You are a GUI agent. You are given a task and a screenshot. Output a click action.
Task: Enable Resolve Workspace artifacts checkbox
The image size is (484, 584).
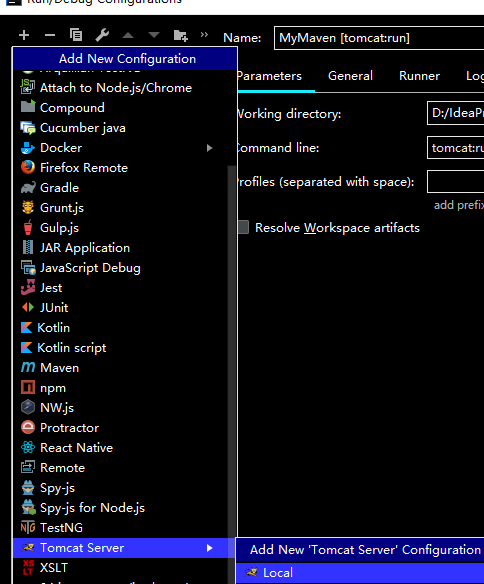point(243,227)
